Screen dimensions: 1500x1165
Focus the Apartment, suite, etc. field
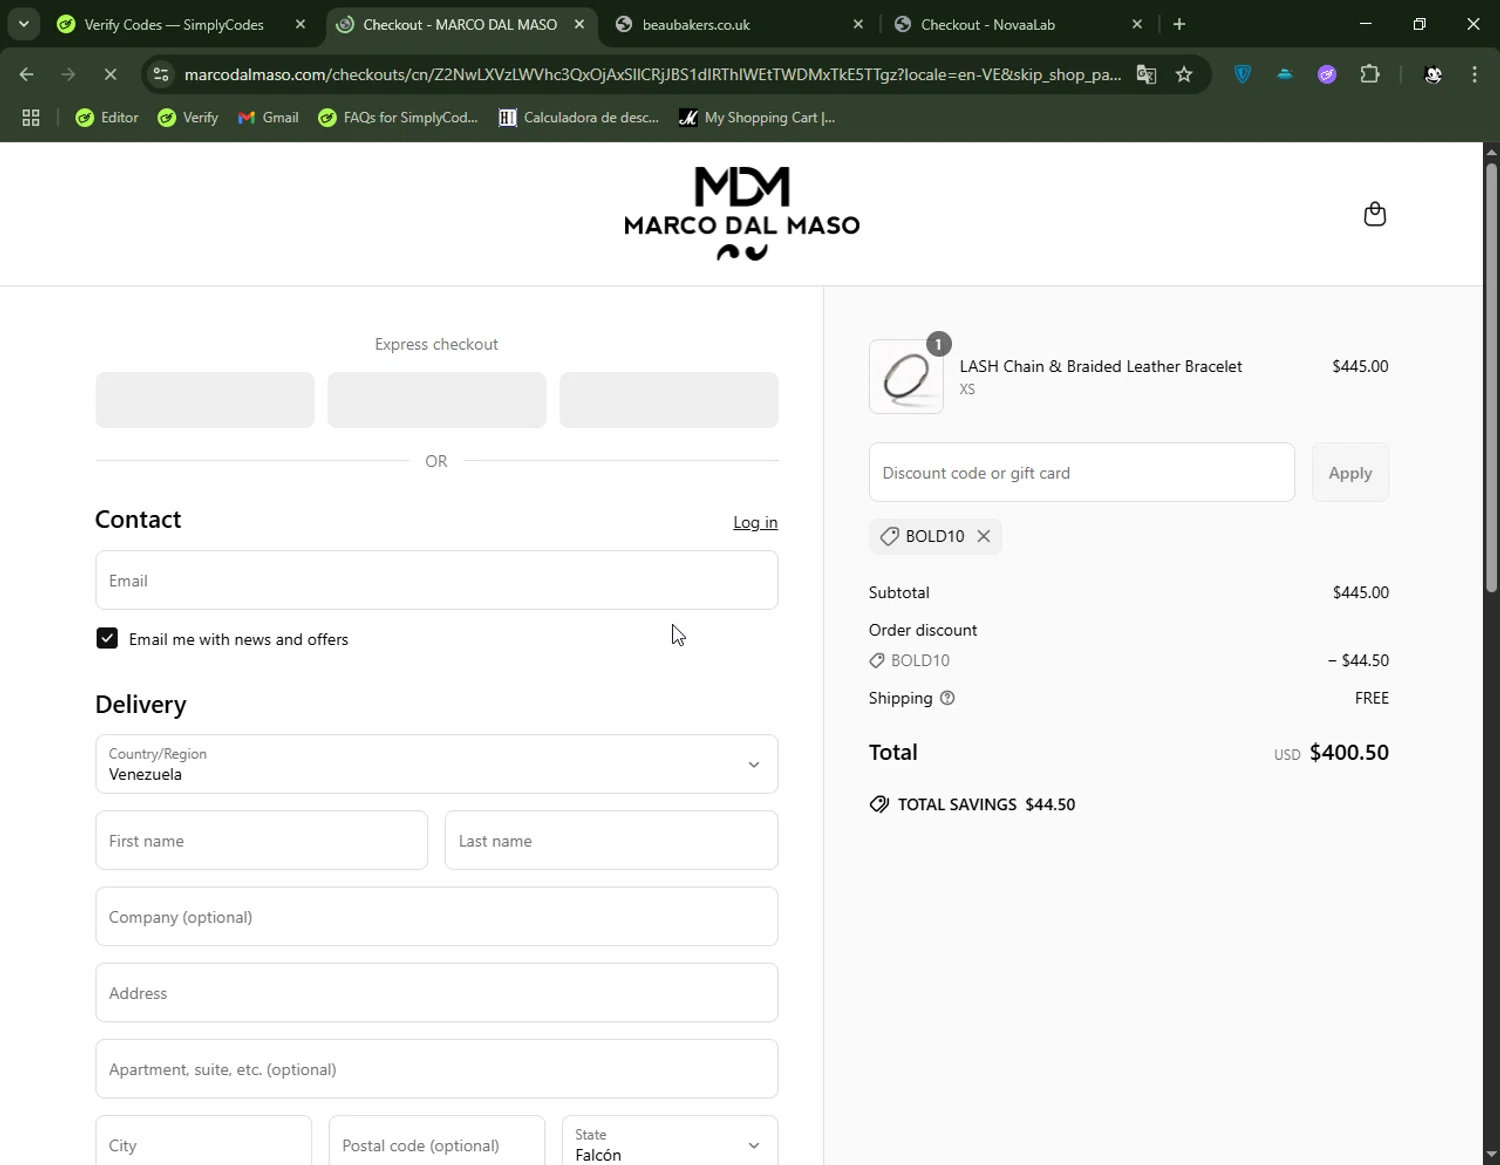point(436,1068)
